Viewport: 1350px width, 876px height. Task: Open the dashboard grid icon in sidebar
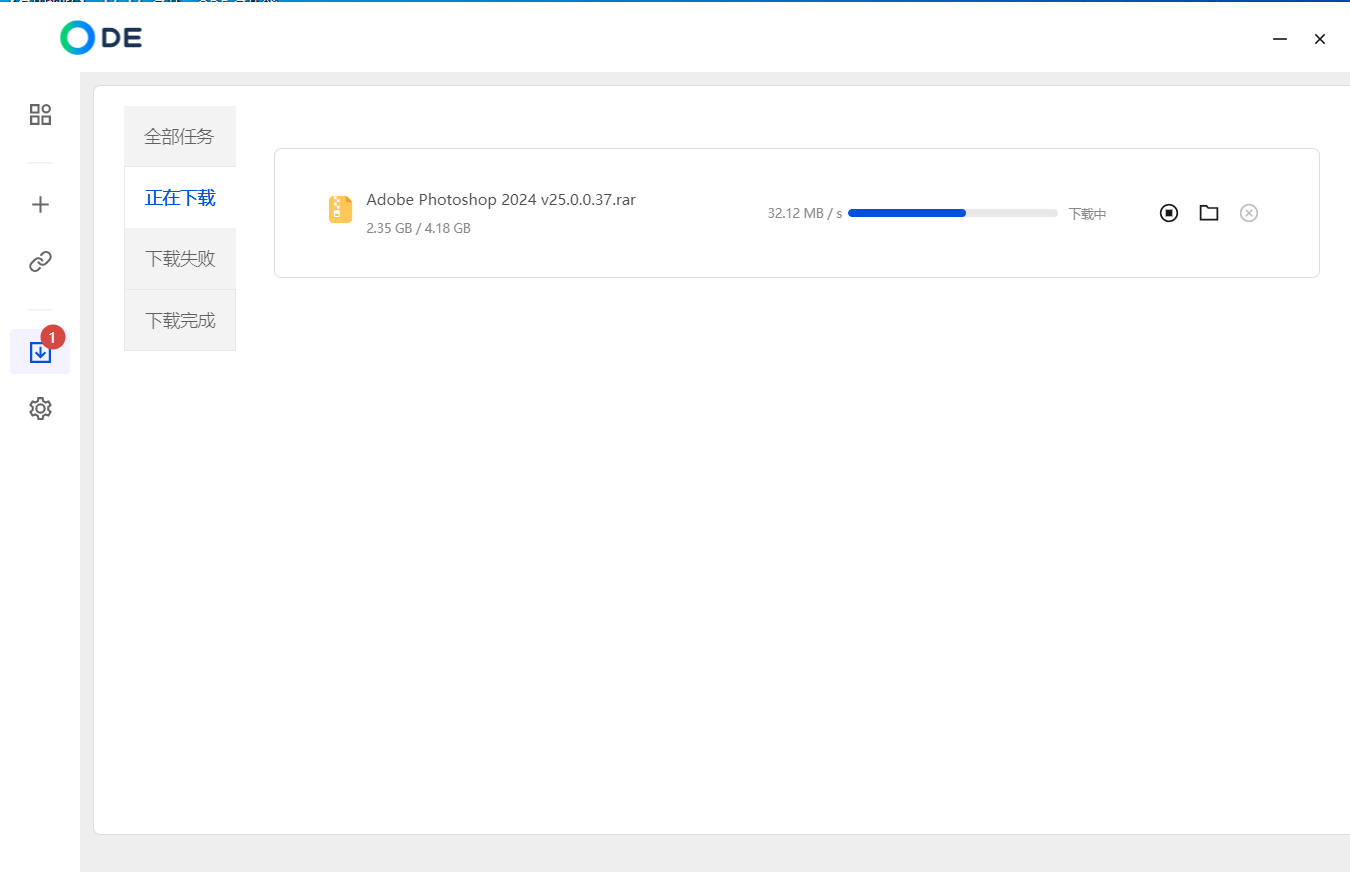40,115
